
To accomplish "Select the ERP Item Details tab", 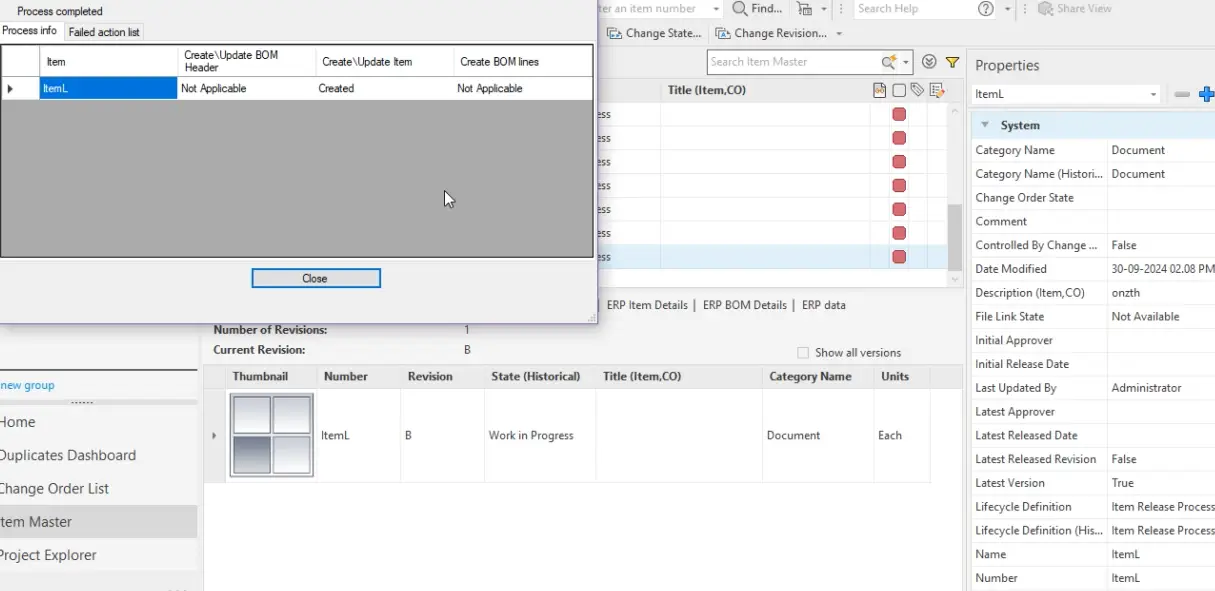I will pyautogui.click(x=646, y=305).
